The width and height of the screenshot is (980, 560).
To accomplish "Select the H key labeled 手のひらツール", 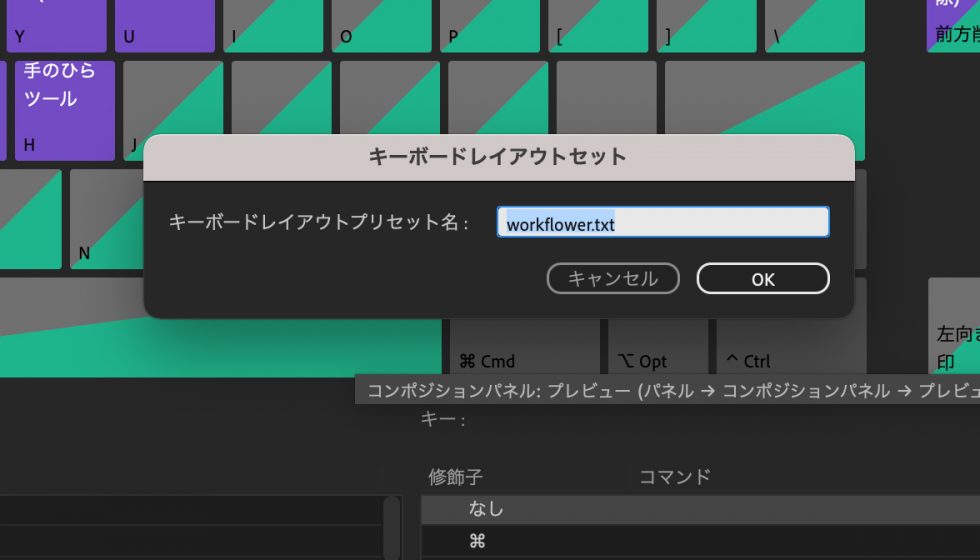I will 65,111.
